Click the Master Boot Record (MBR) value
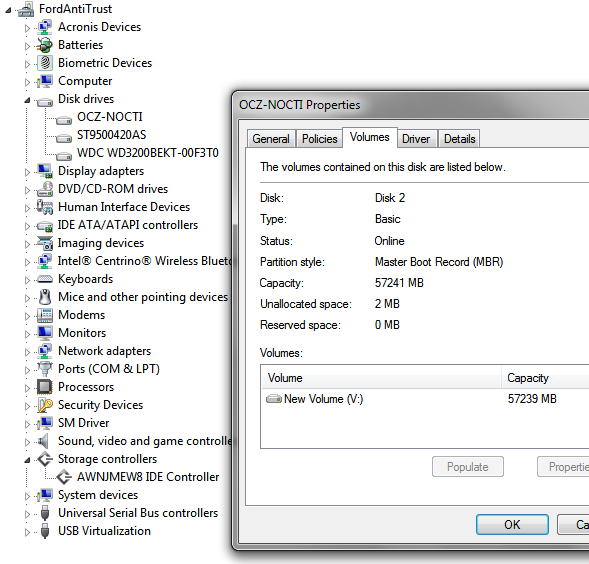This screenshot has width=589, height=564. pyautogui.click(x=439, y=262)
